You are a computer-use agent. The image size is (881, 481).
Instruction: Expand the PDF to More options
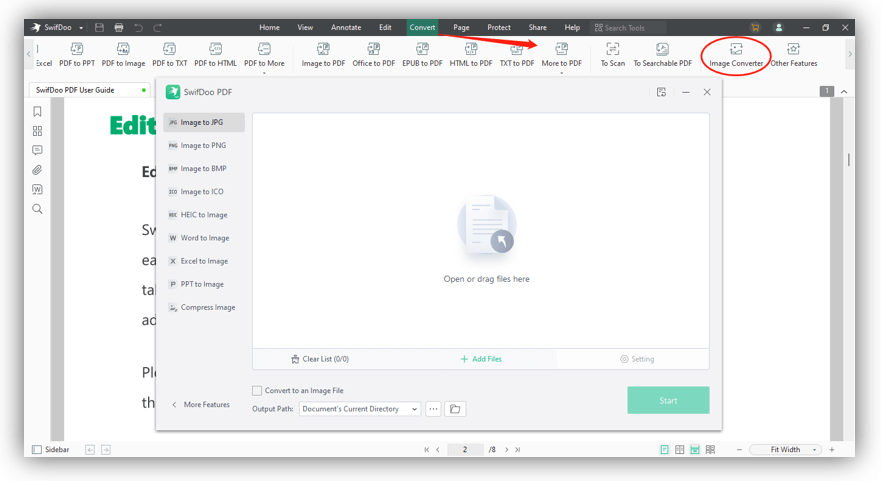coord(264,56)
